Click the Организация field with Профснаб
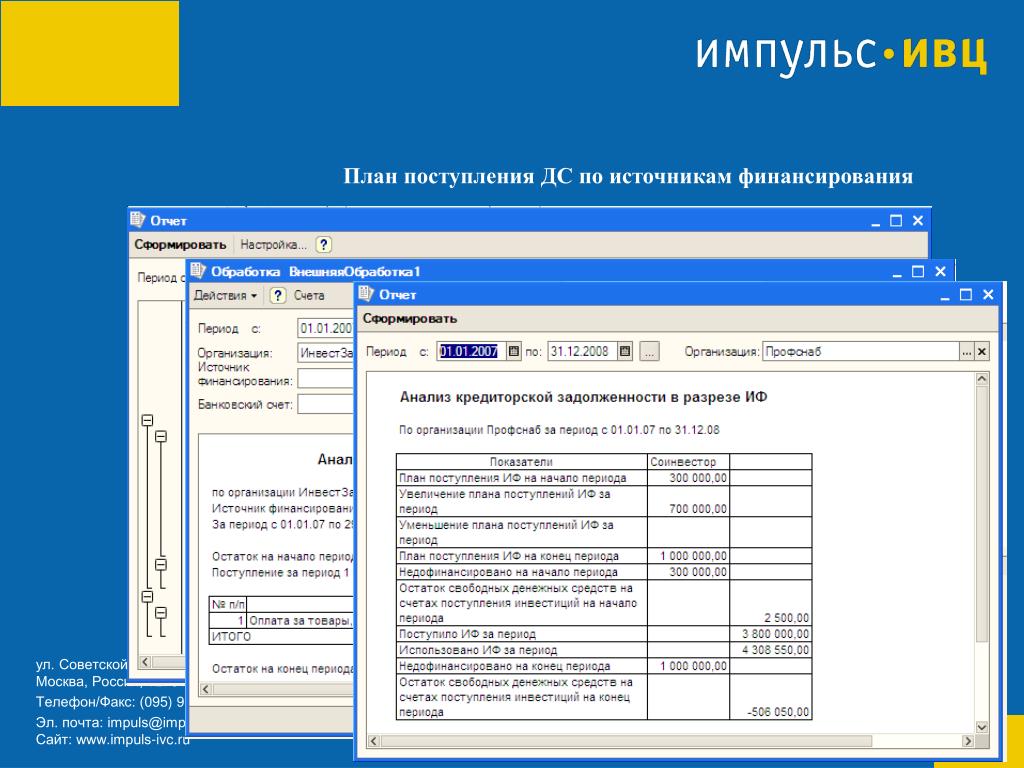1024x768 pixels. [x=861, y=351]
